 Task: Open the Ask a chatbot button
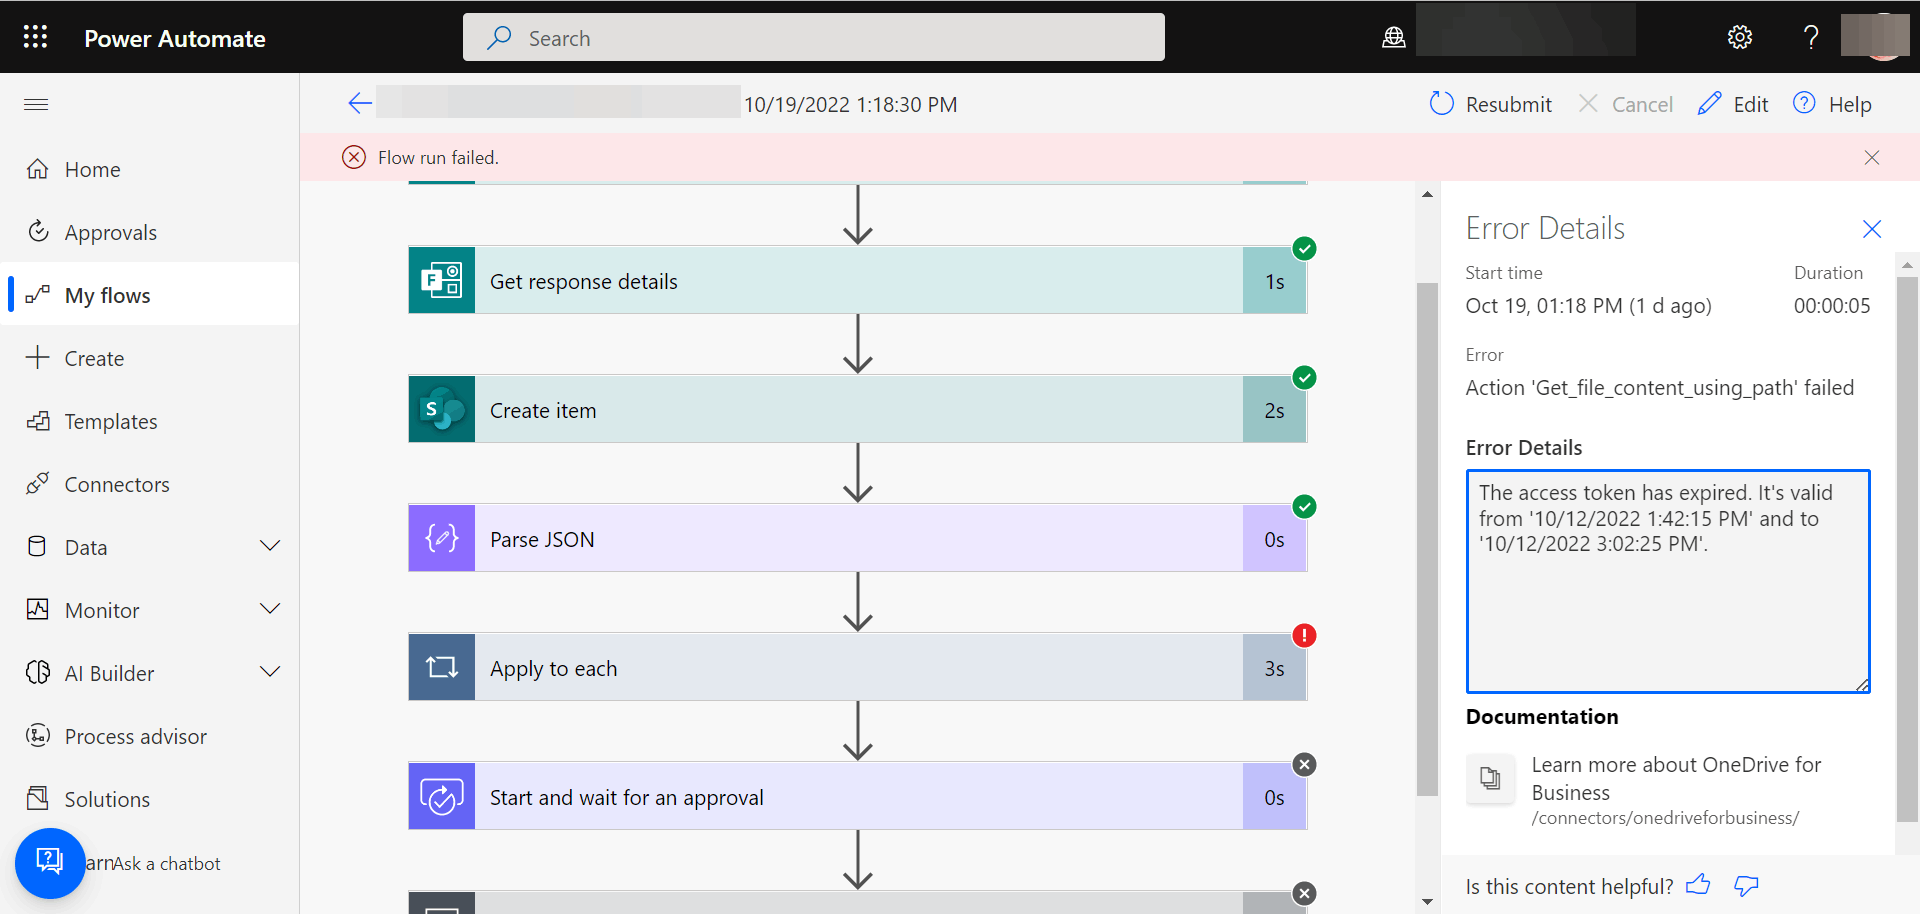coord(50,863)
